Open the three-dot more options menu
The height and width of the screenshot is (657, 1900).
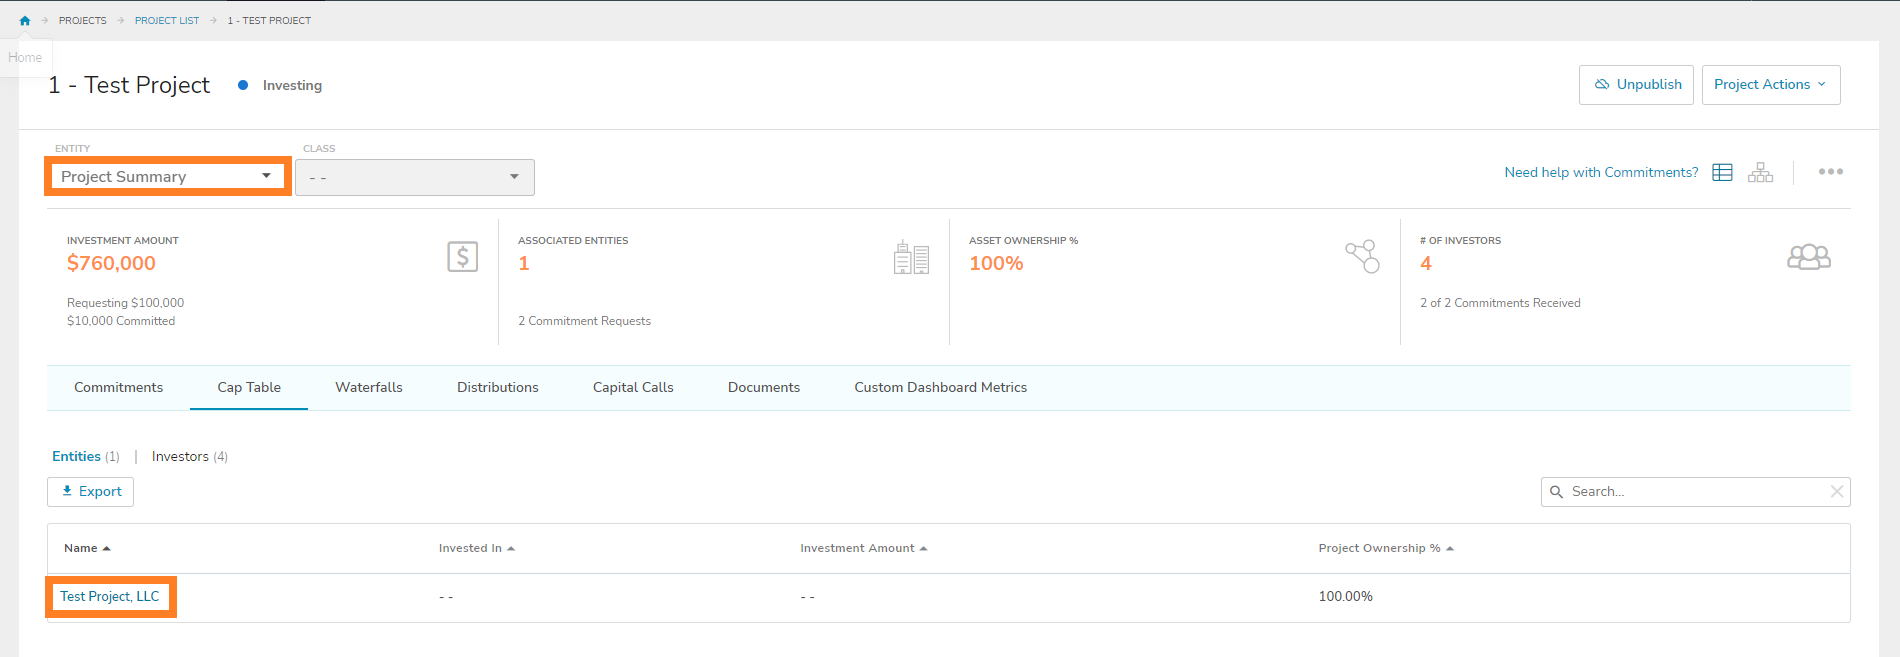[x=1830, y=172]
